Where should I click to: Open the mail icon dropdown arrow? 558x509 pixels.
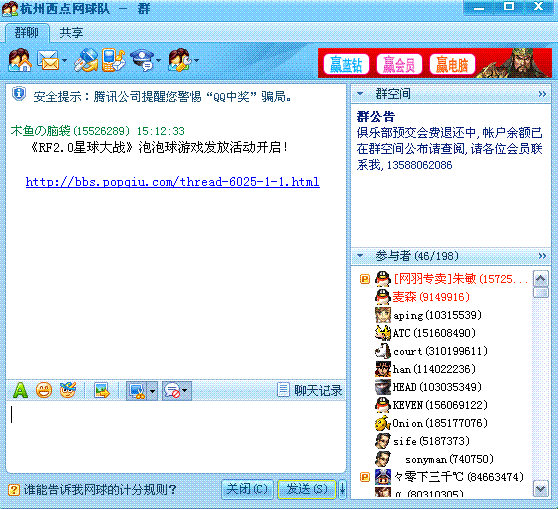(64, 61)
